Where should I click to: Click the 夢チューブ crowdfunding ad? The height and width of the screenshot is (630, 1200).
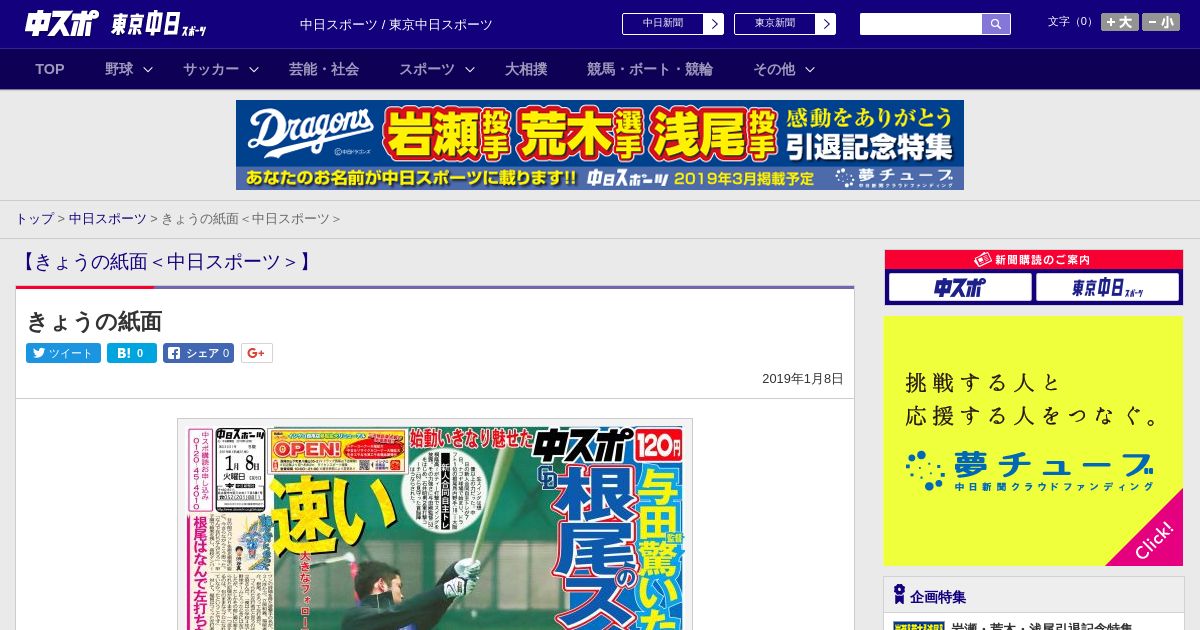pyautogui.click(x=1033, y=441)
